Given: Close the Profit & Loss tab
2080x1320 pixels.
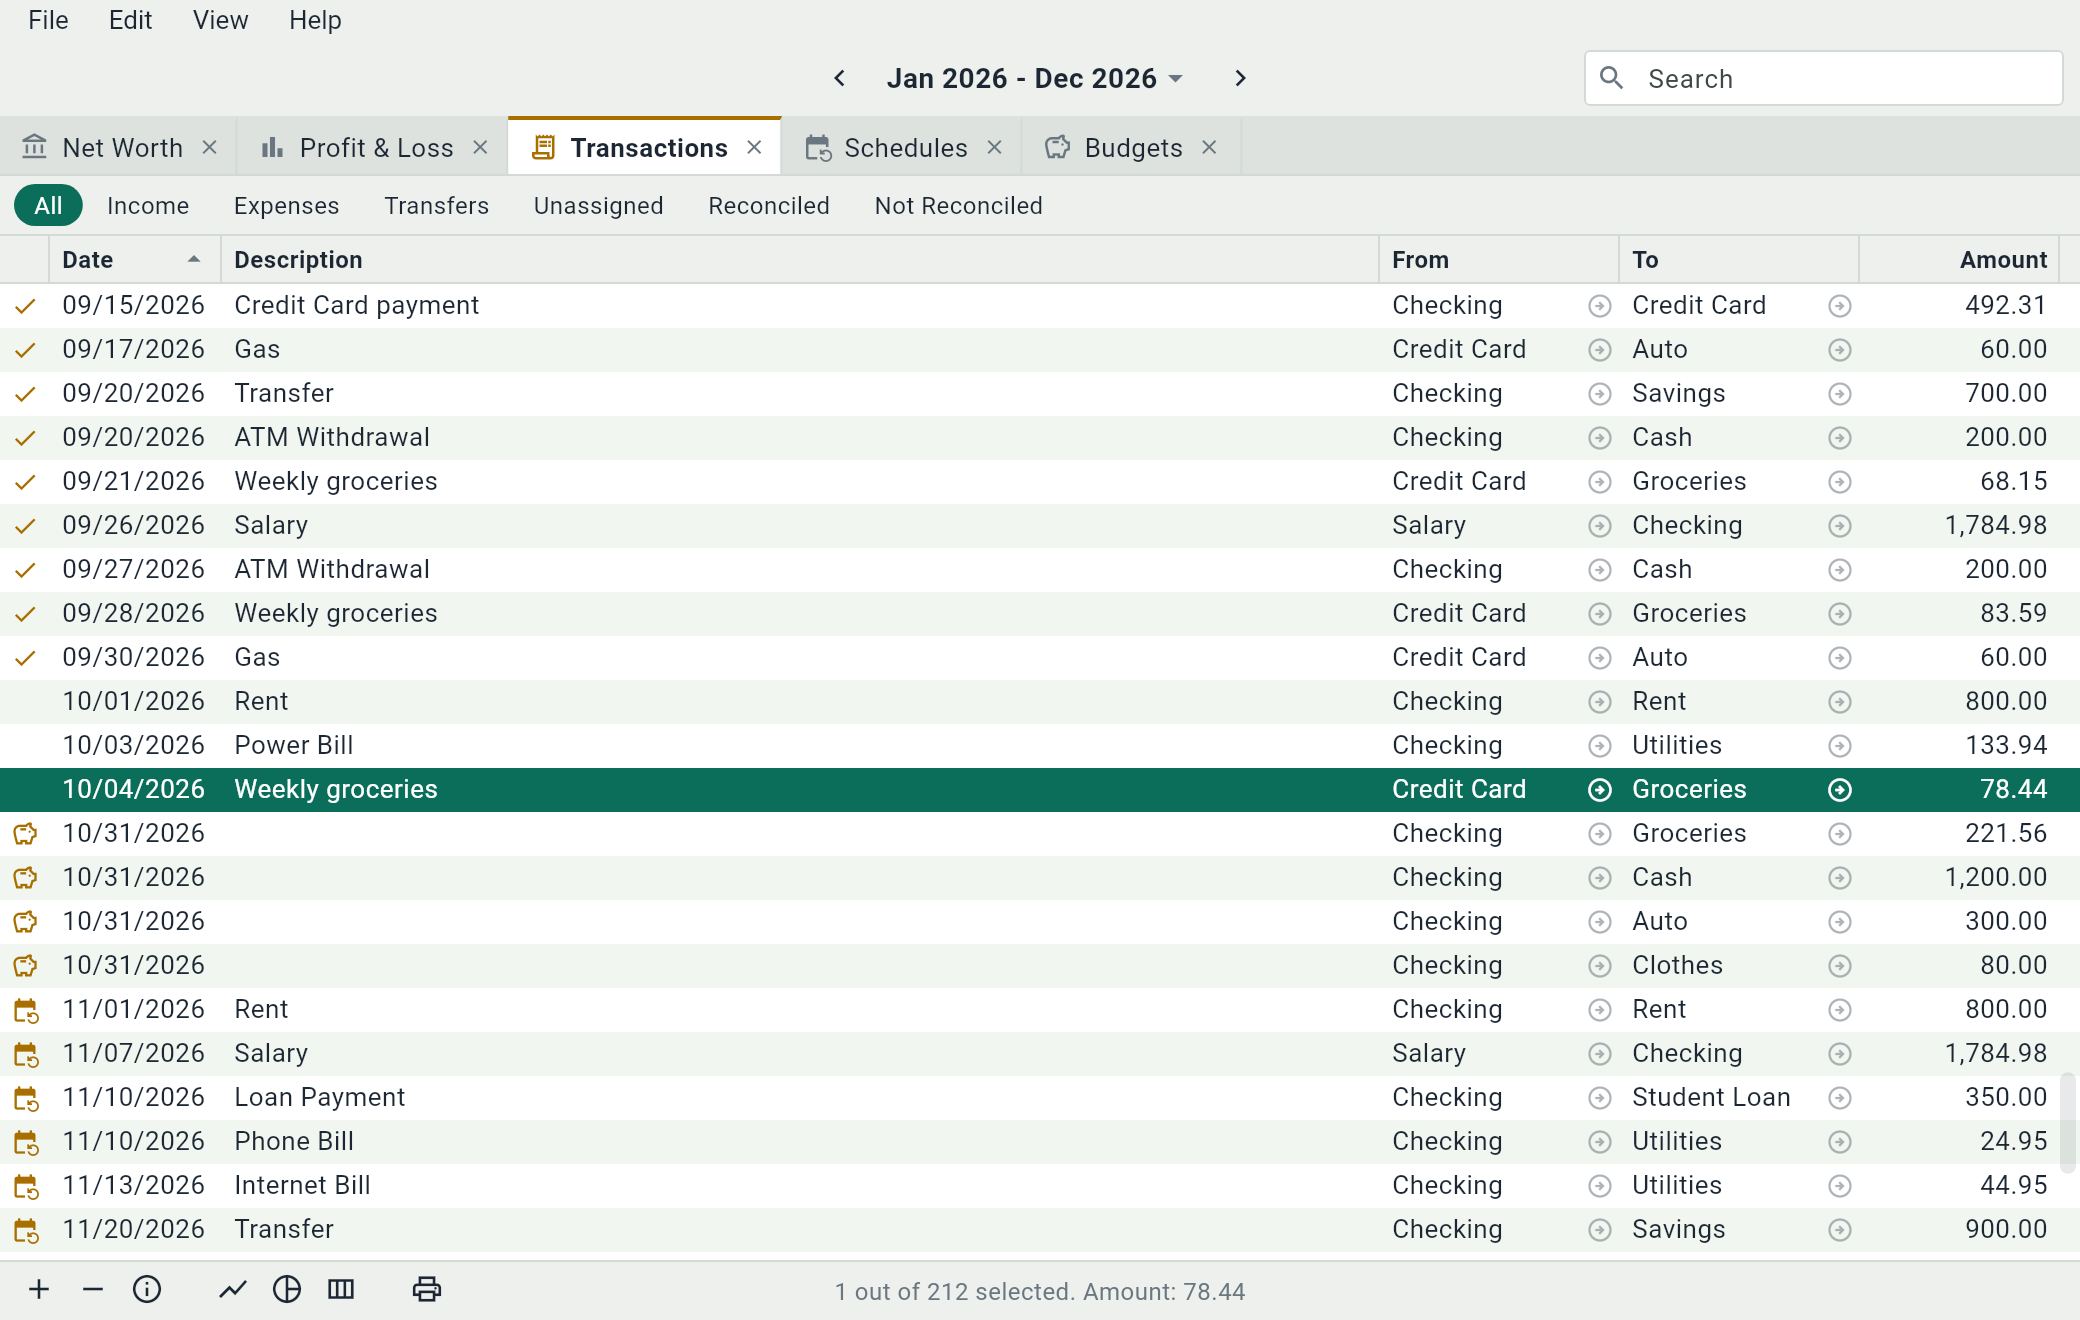Looking at the screenshot, I should click(481, 148).
